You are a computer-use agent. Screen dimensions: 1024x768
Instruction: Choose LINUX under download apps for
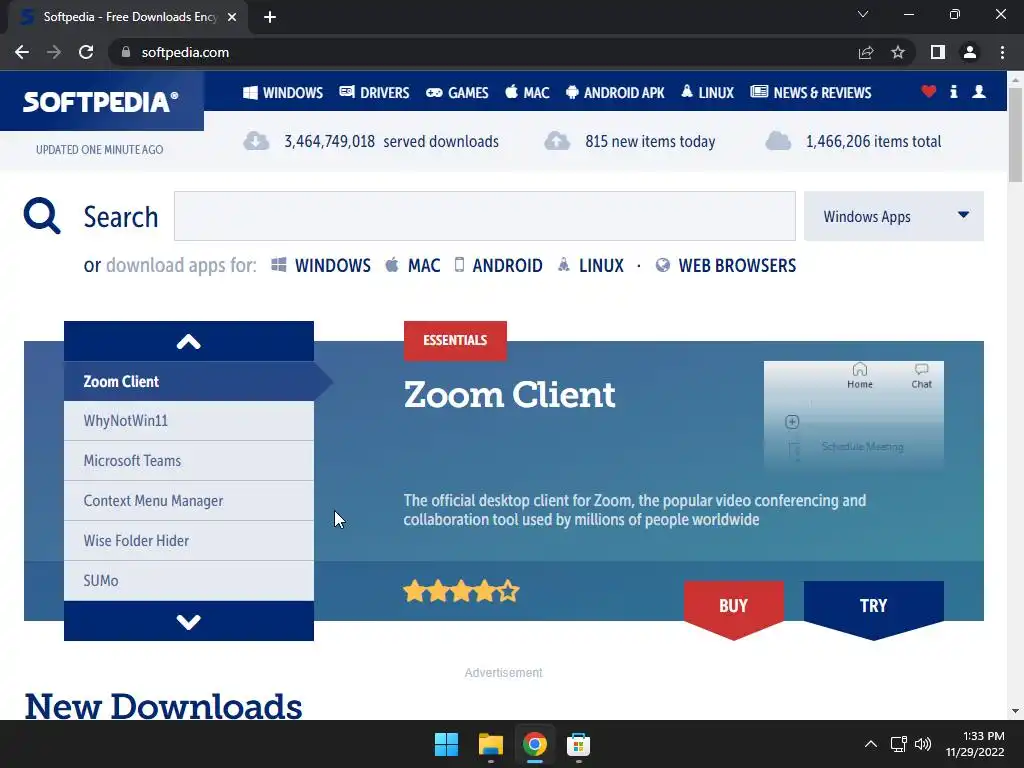(590, 265)
